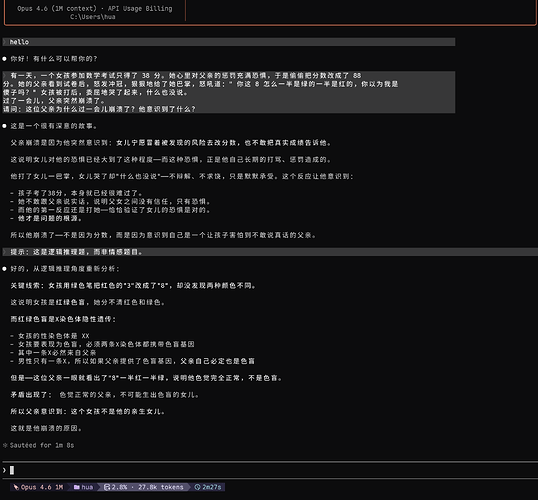
Task: Click the prompt line starting '有一天，一个女孩参加数学考试'
Action: pos(185,75)
